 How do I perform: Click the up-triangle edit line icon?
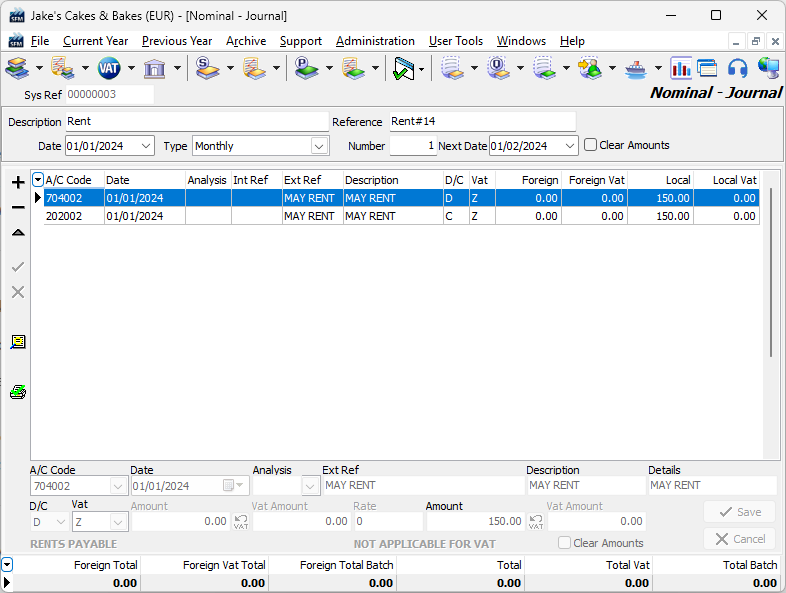[x=18, y=232]
